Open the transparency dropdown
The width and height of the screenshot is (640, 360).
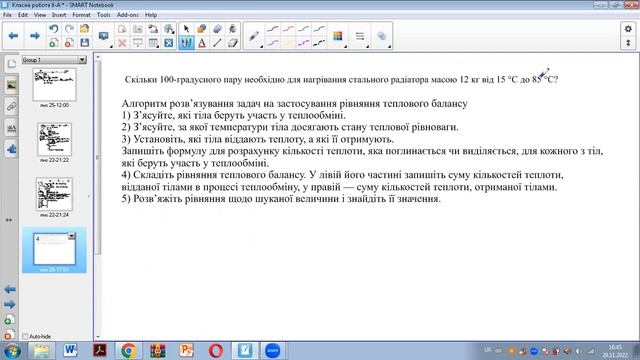click(x=382, y=36)
